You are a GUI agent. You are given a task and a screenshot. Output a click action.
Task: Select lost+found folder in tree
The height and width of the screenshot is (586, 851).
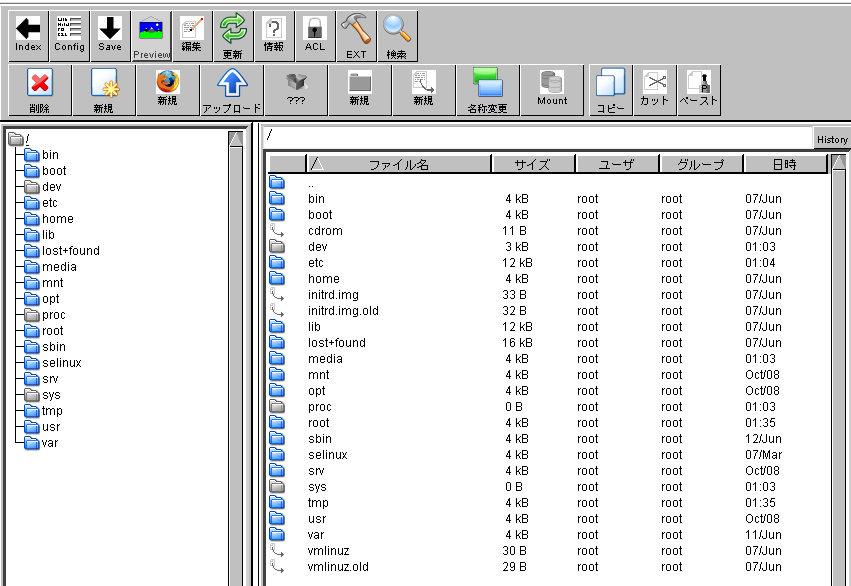62,251
